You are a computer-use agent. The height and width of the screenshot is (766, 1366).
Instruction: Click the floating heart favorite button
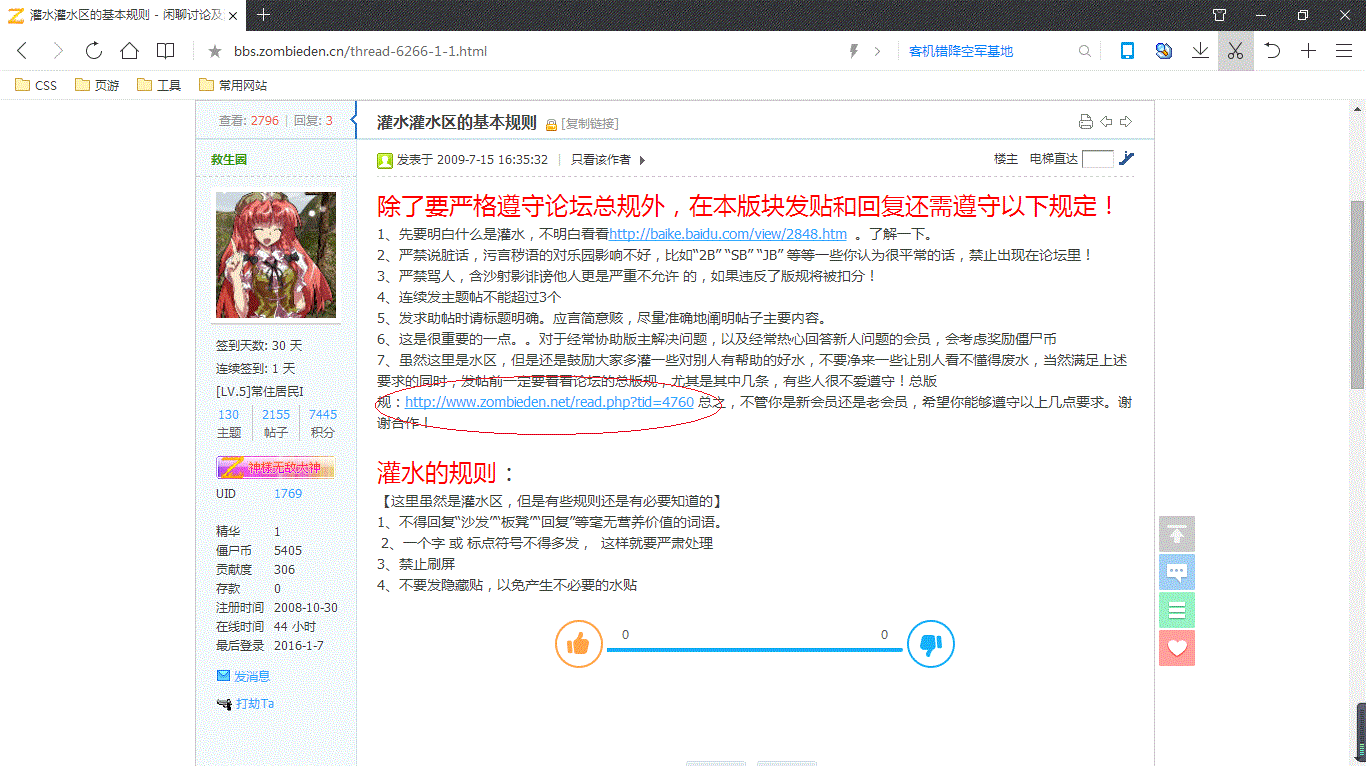pos(1177,648)
